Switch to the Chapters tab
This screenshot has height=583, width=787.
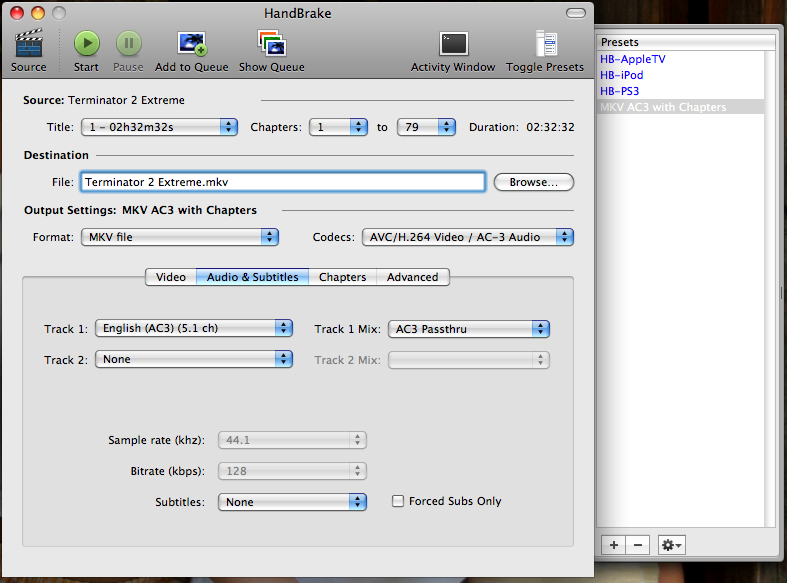[x=342, y=277]
